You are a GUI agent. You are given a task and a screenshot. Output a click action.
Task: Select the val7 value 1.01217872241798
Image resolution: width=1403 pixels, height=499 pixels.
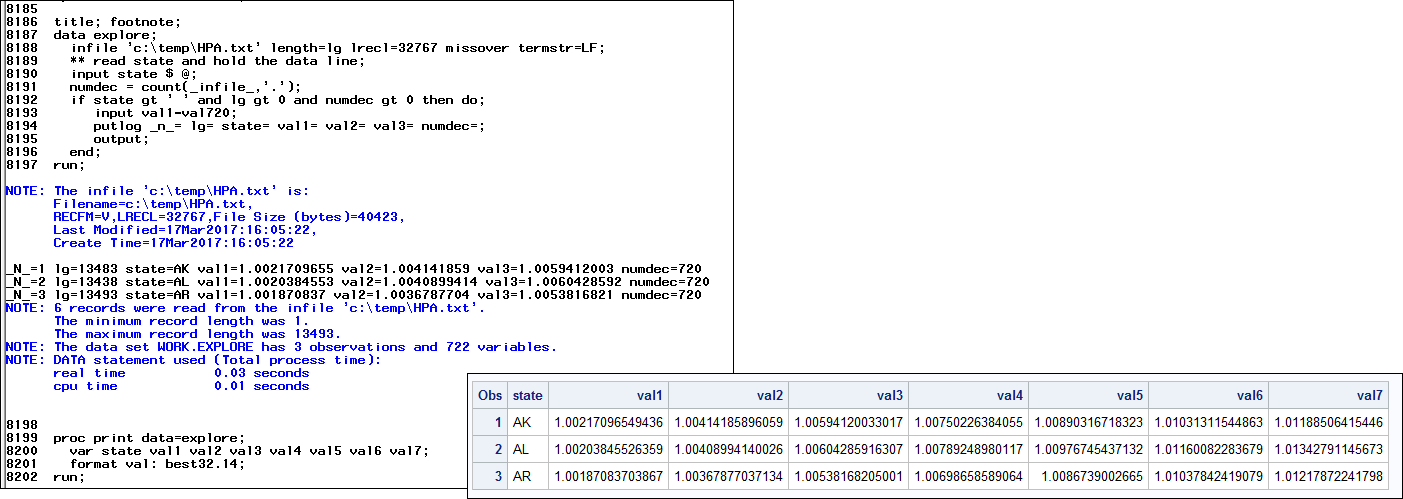(1330, 477)
